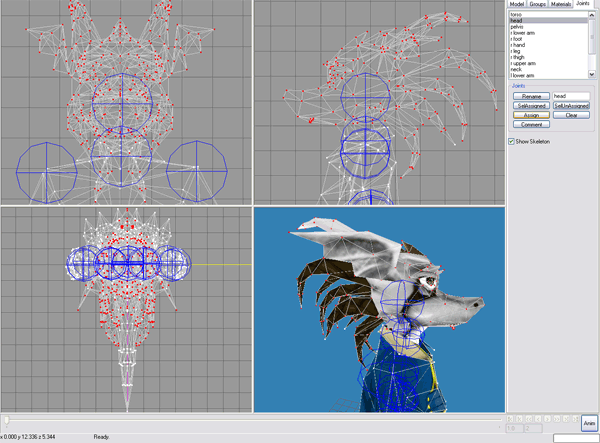
Task: Click the total frames field showing 2
Action: tap(533, 428)
